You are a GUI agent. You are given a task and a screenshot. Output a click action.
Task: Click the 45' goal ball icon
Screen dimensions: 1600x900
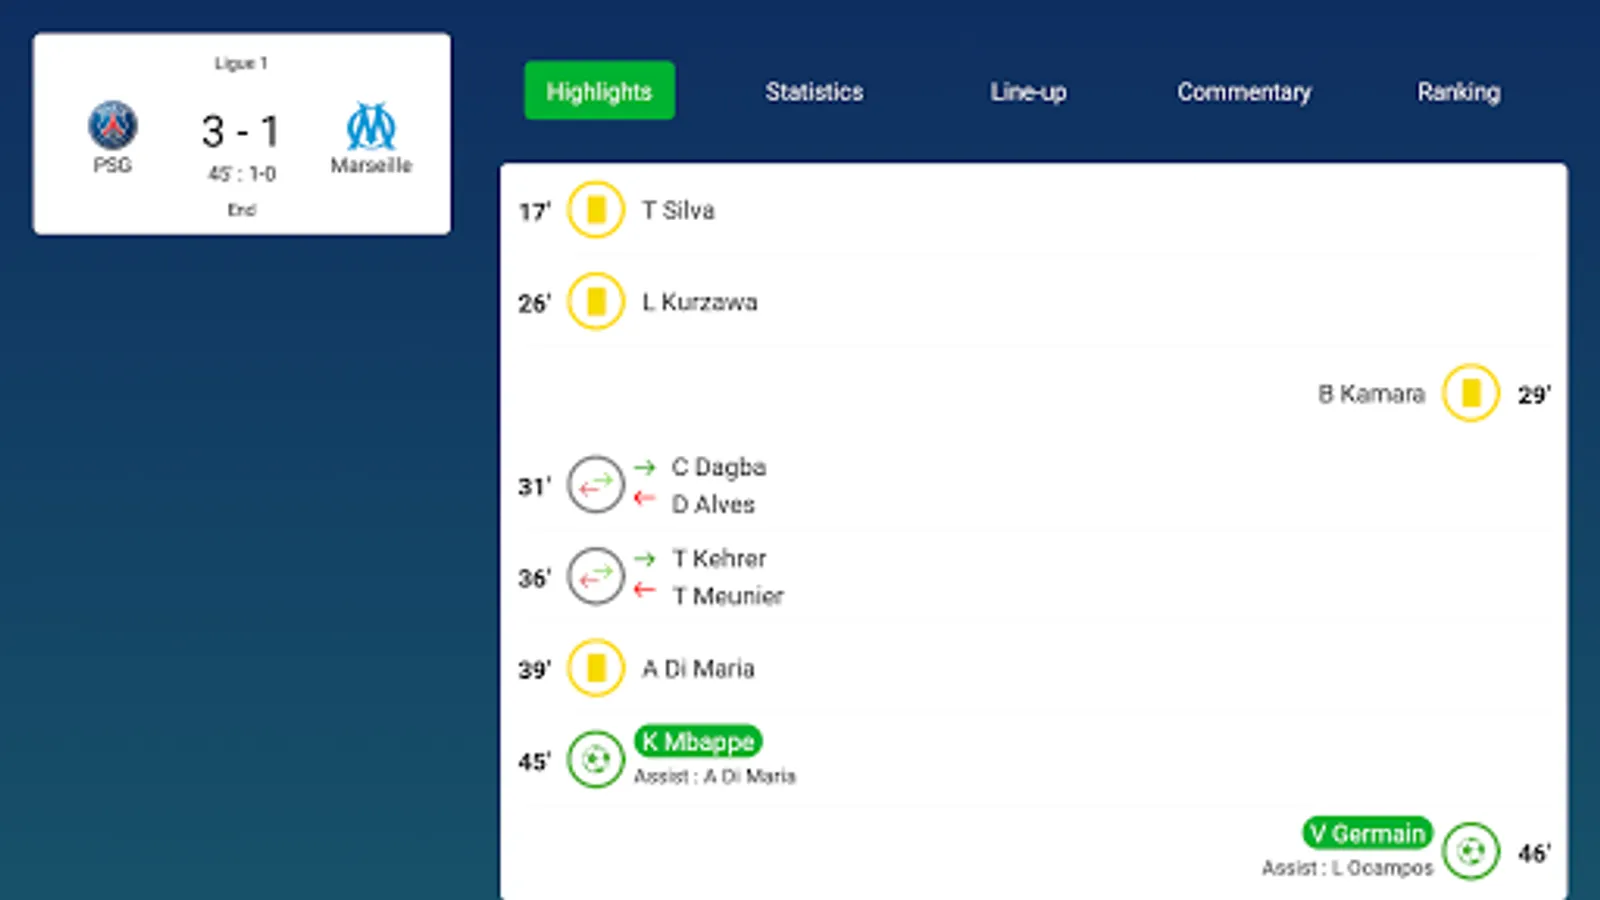596,760
